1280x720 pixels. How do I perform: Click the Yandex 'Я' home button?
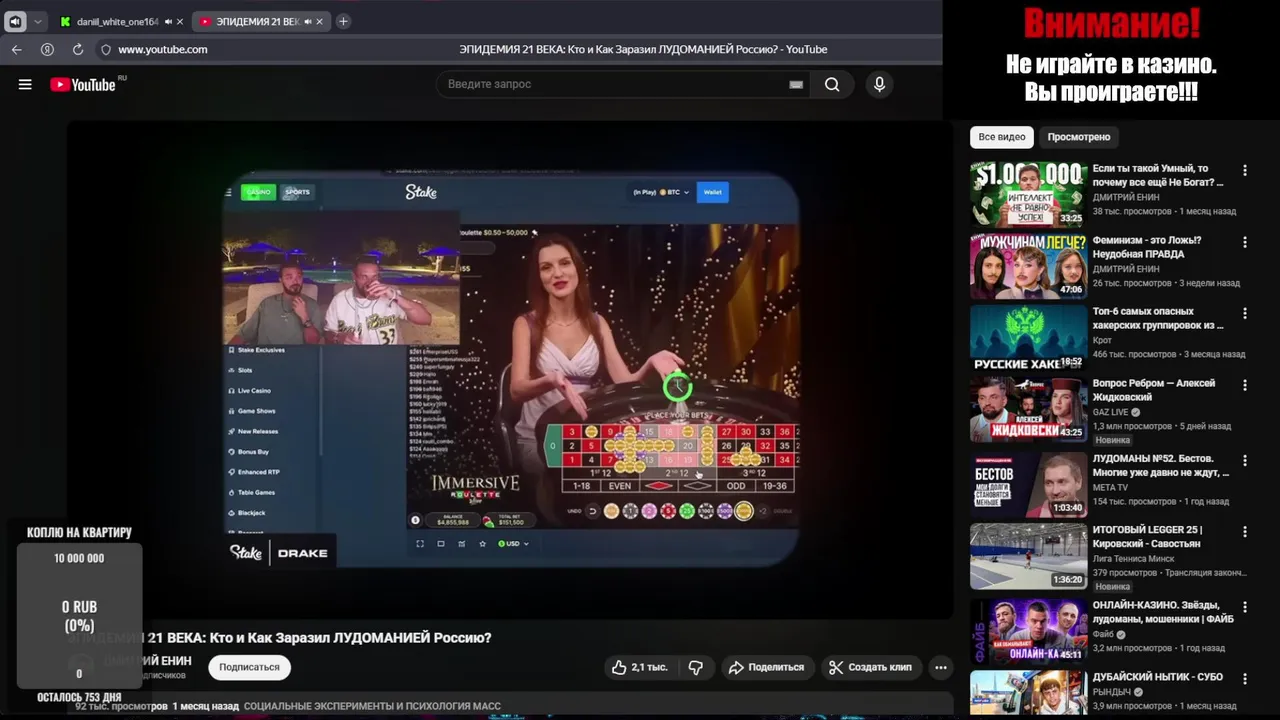[x=47, y=49]
